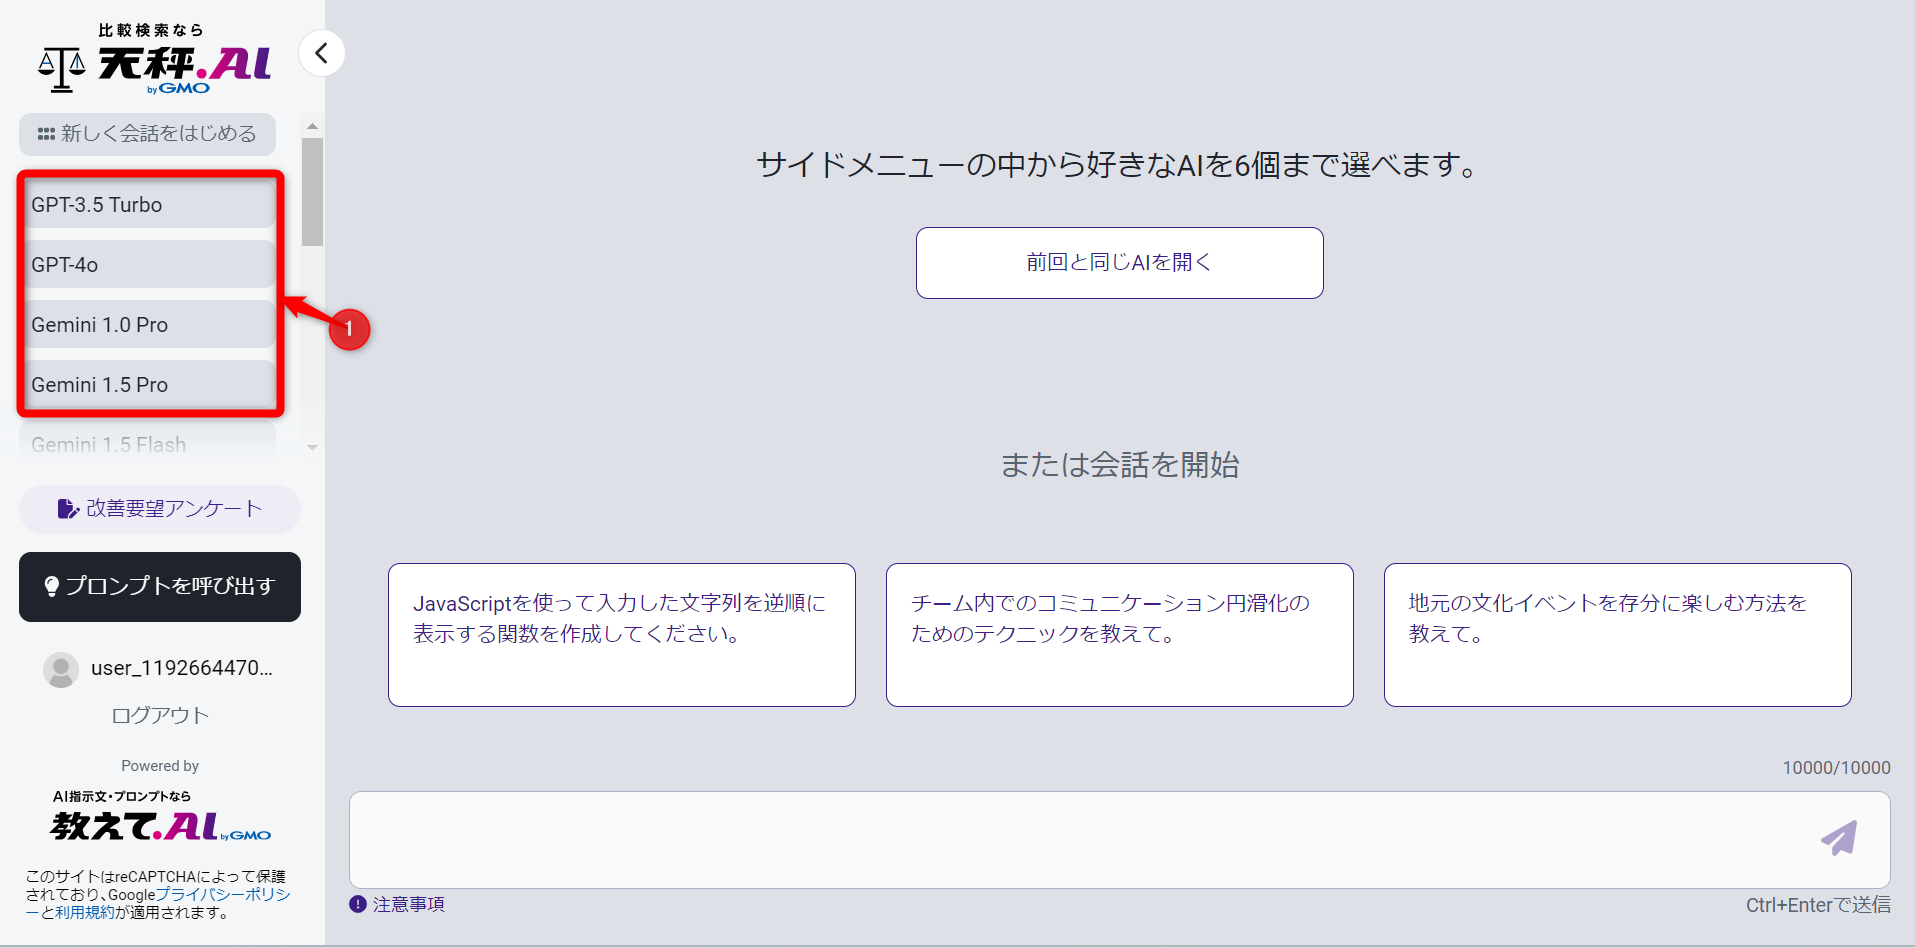Image resolution: width=1915 pixels, height=948 pixels.
Task: Choose Gemini 1.5 Pro from the list
Action: pyautogui.click(x=147, y=385)
